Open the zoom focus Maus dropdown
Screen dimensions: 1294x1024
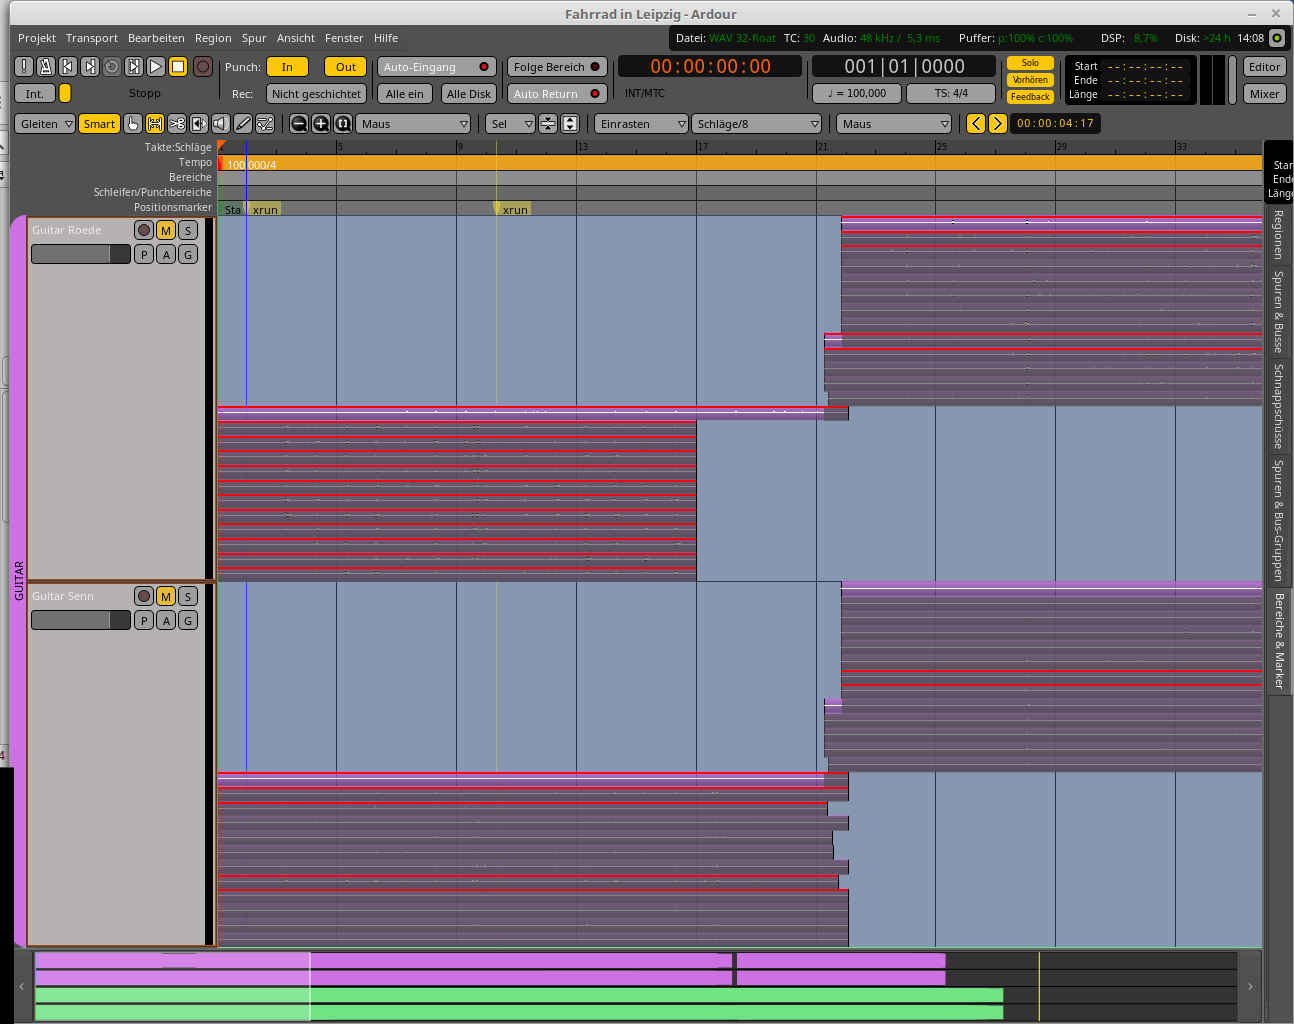[413, 124]
